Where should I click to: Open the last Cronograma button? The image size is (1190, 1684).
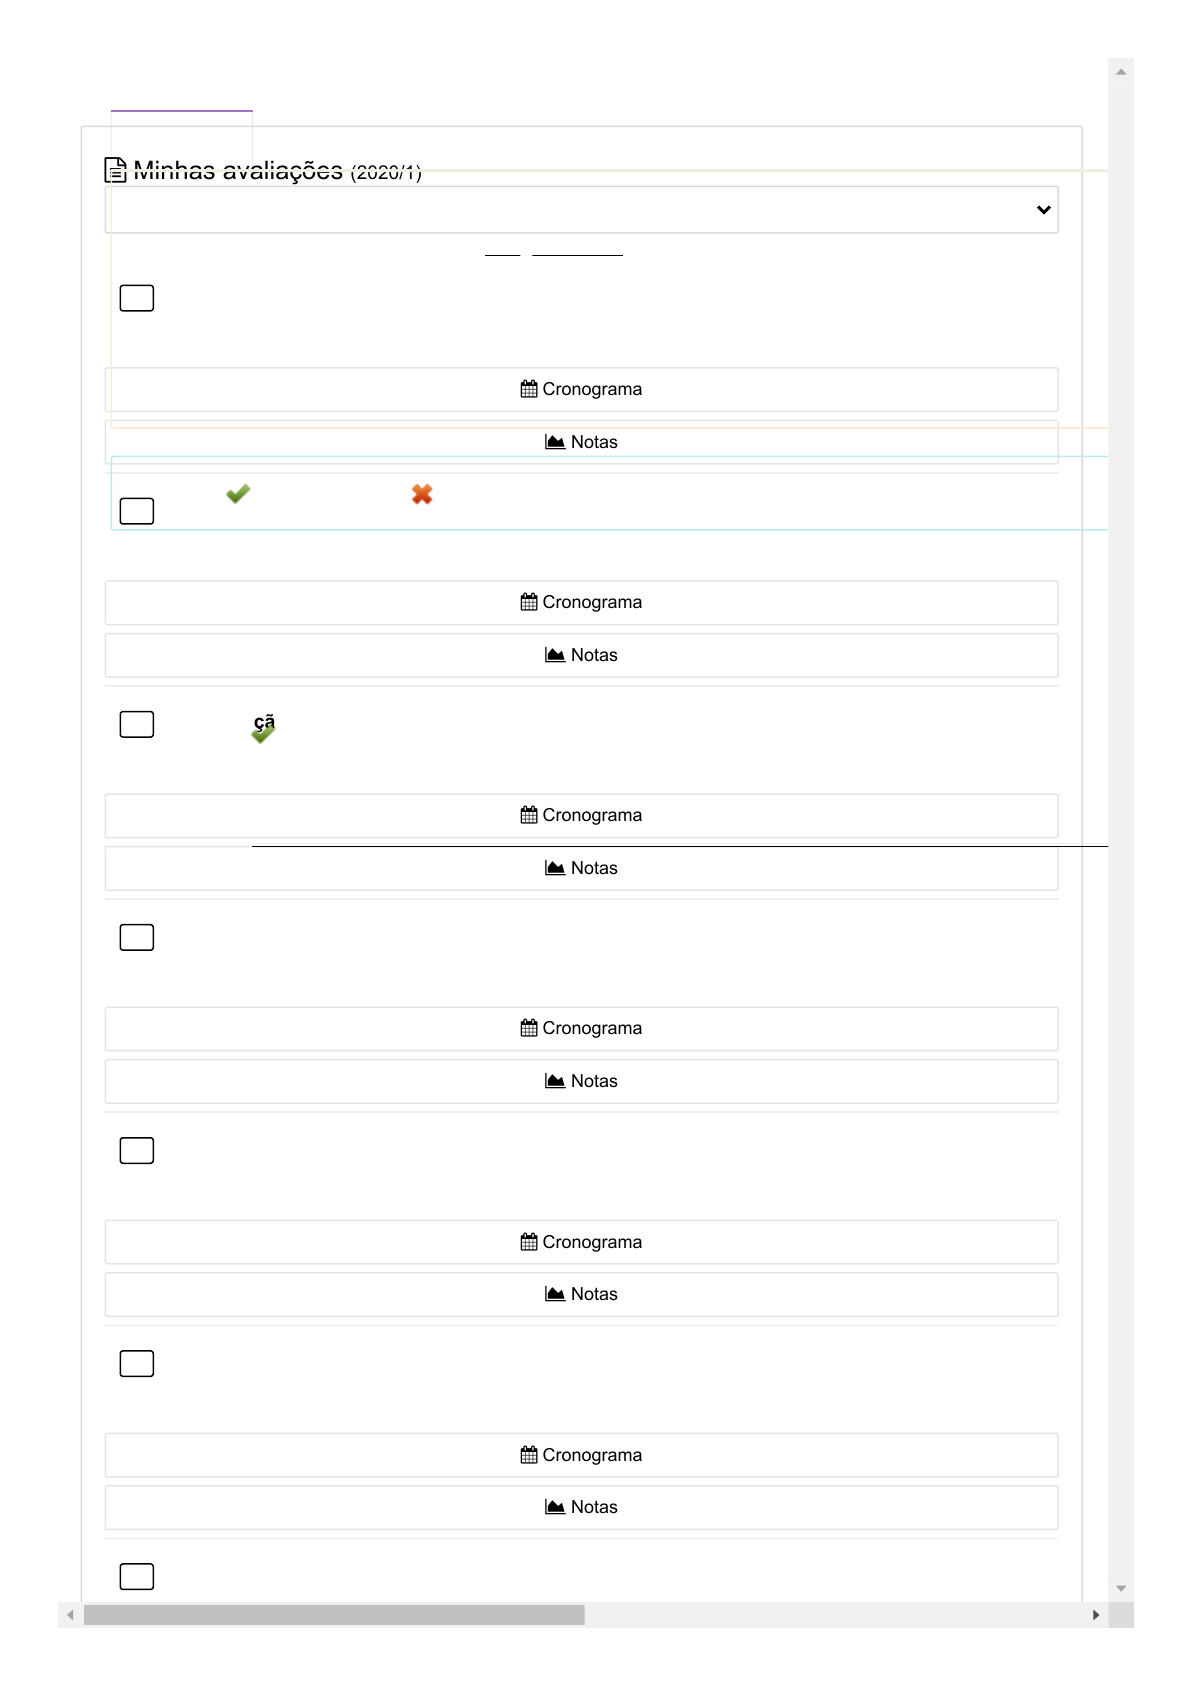(x=581, y=1455)
